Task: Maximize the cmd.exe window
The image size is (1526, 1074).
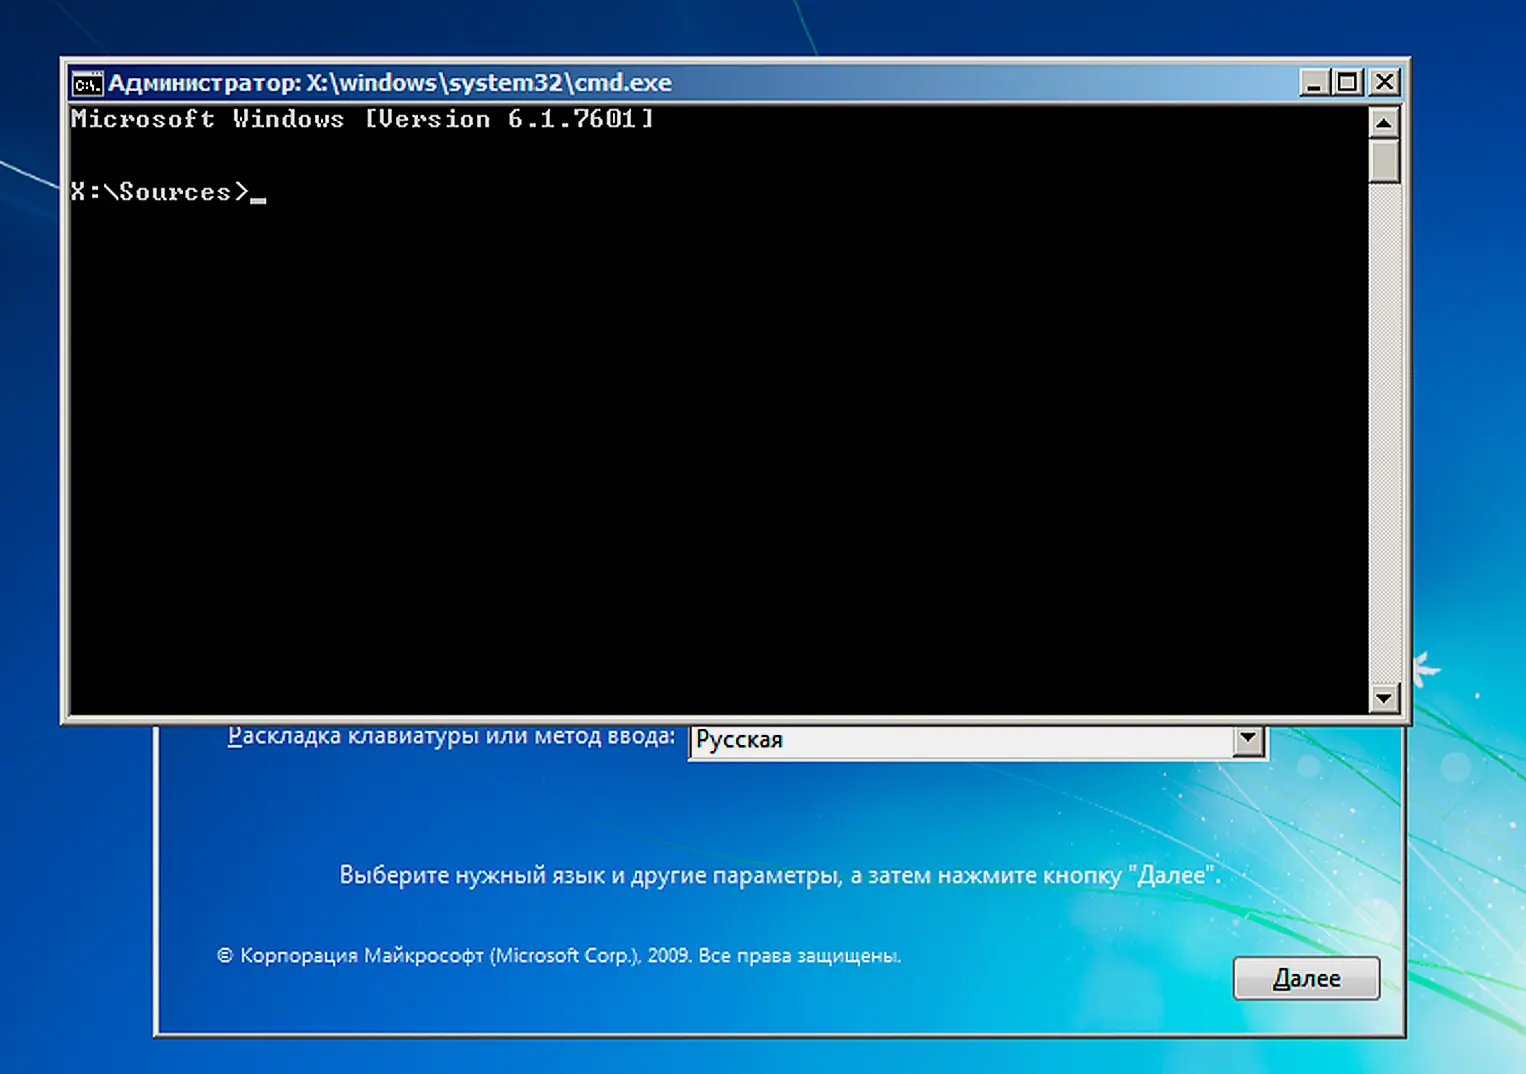Action: (x=1347, y=82)
